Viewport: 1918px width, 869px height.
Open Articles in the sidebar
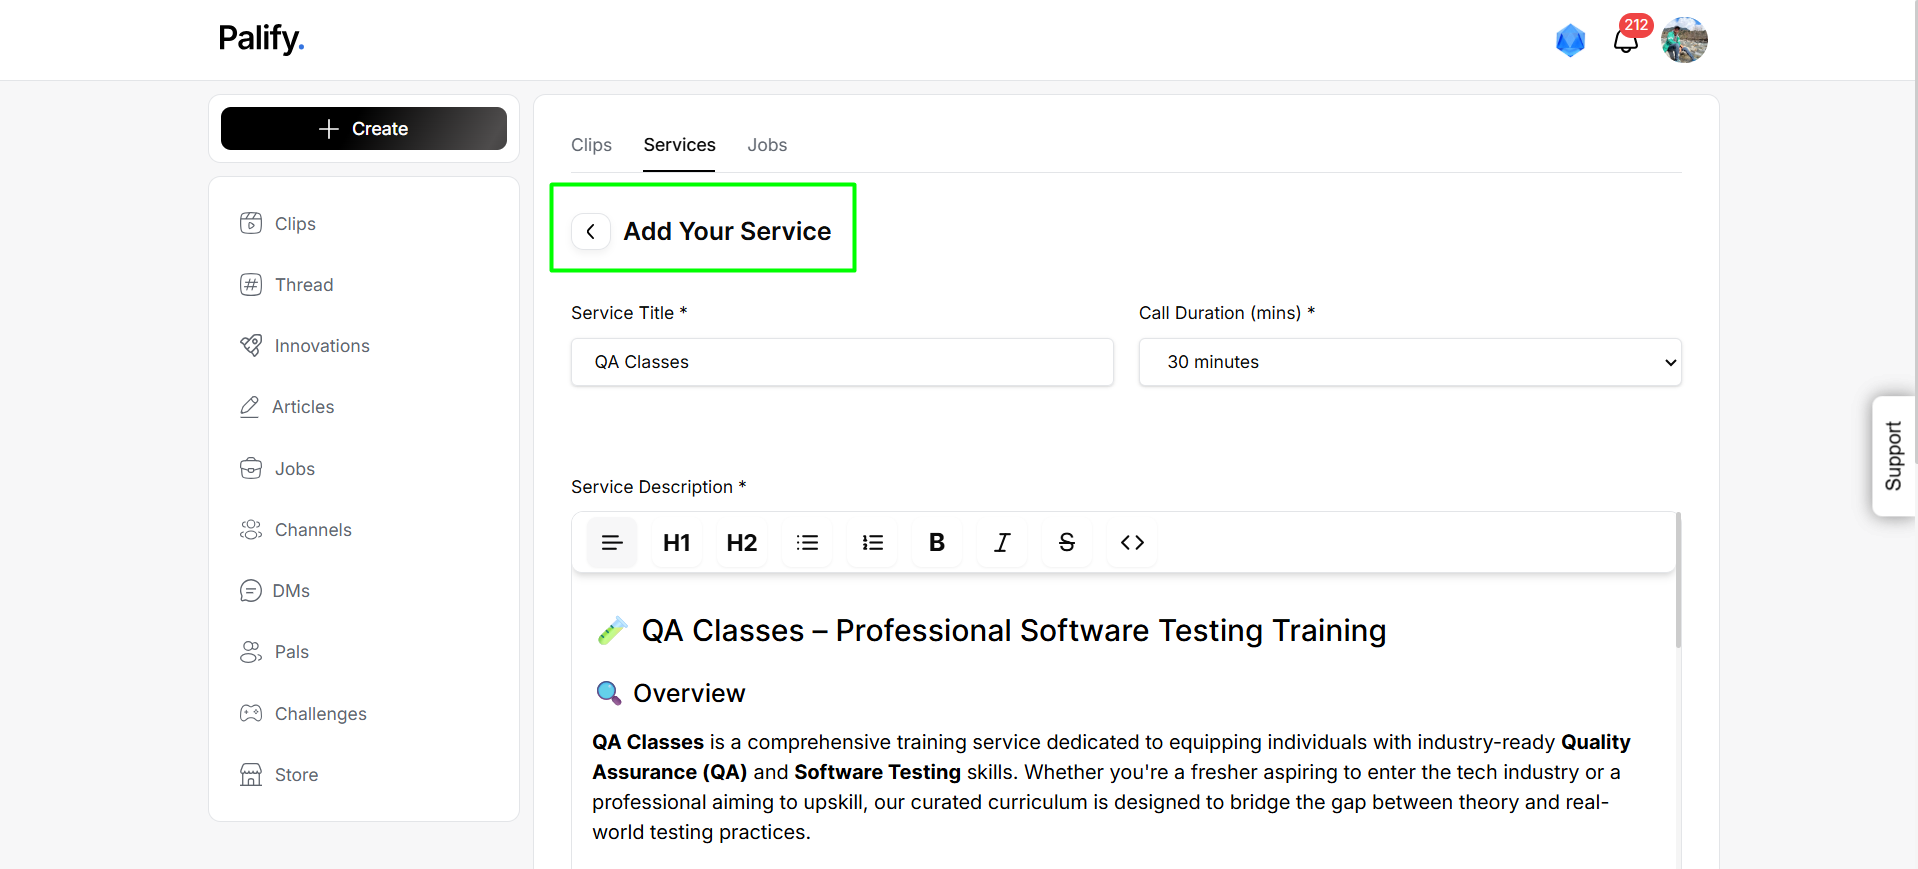point(287,407)
